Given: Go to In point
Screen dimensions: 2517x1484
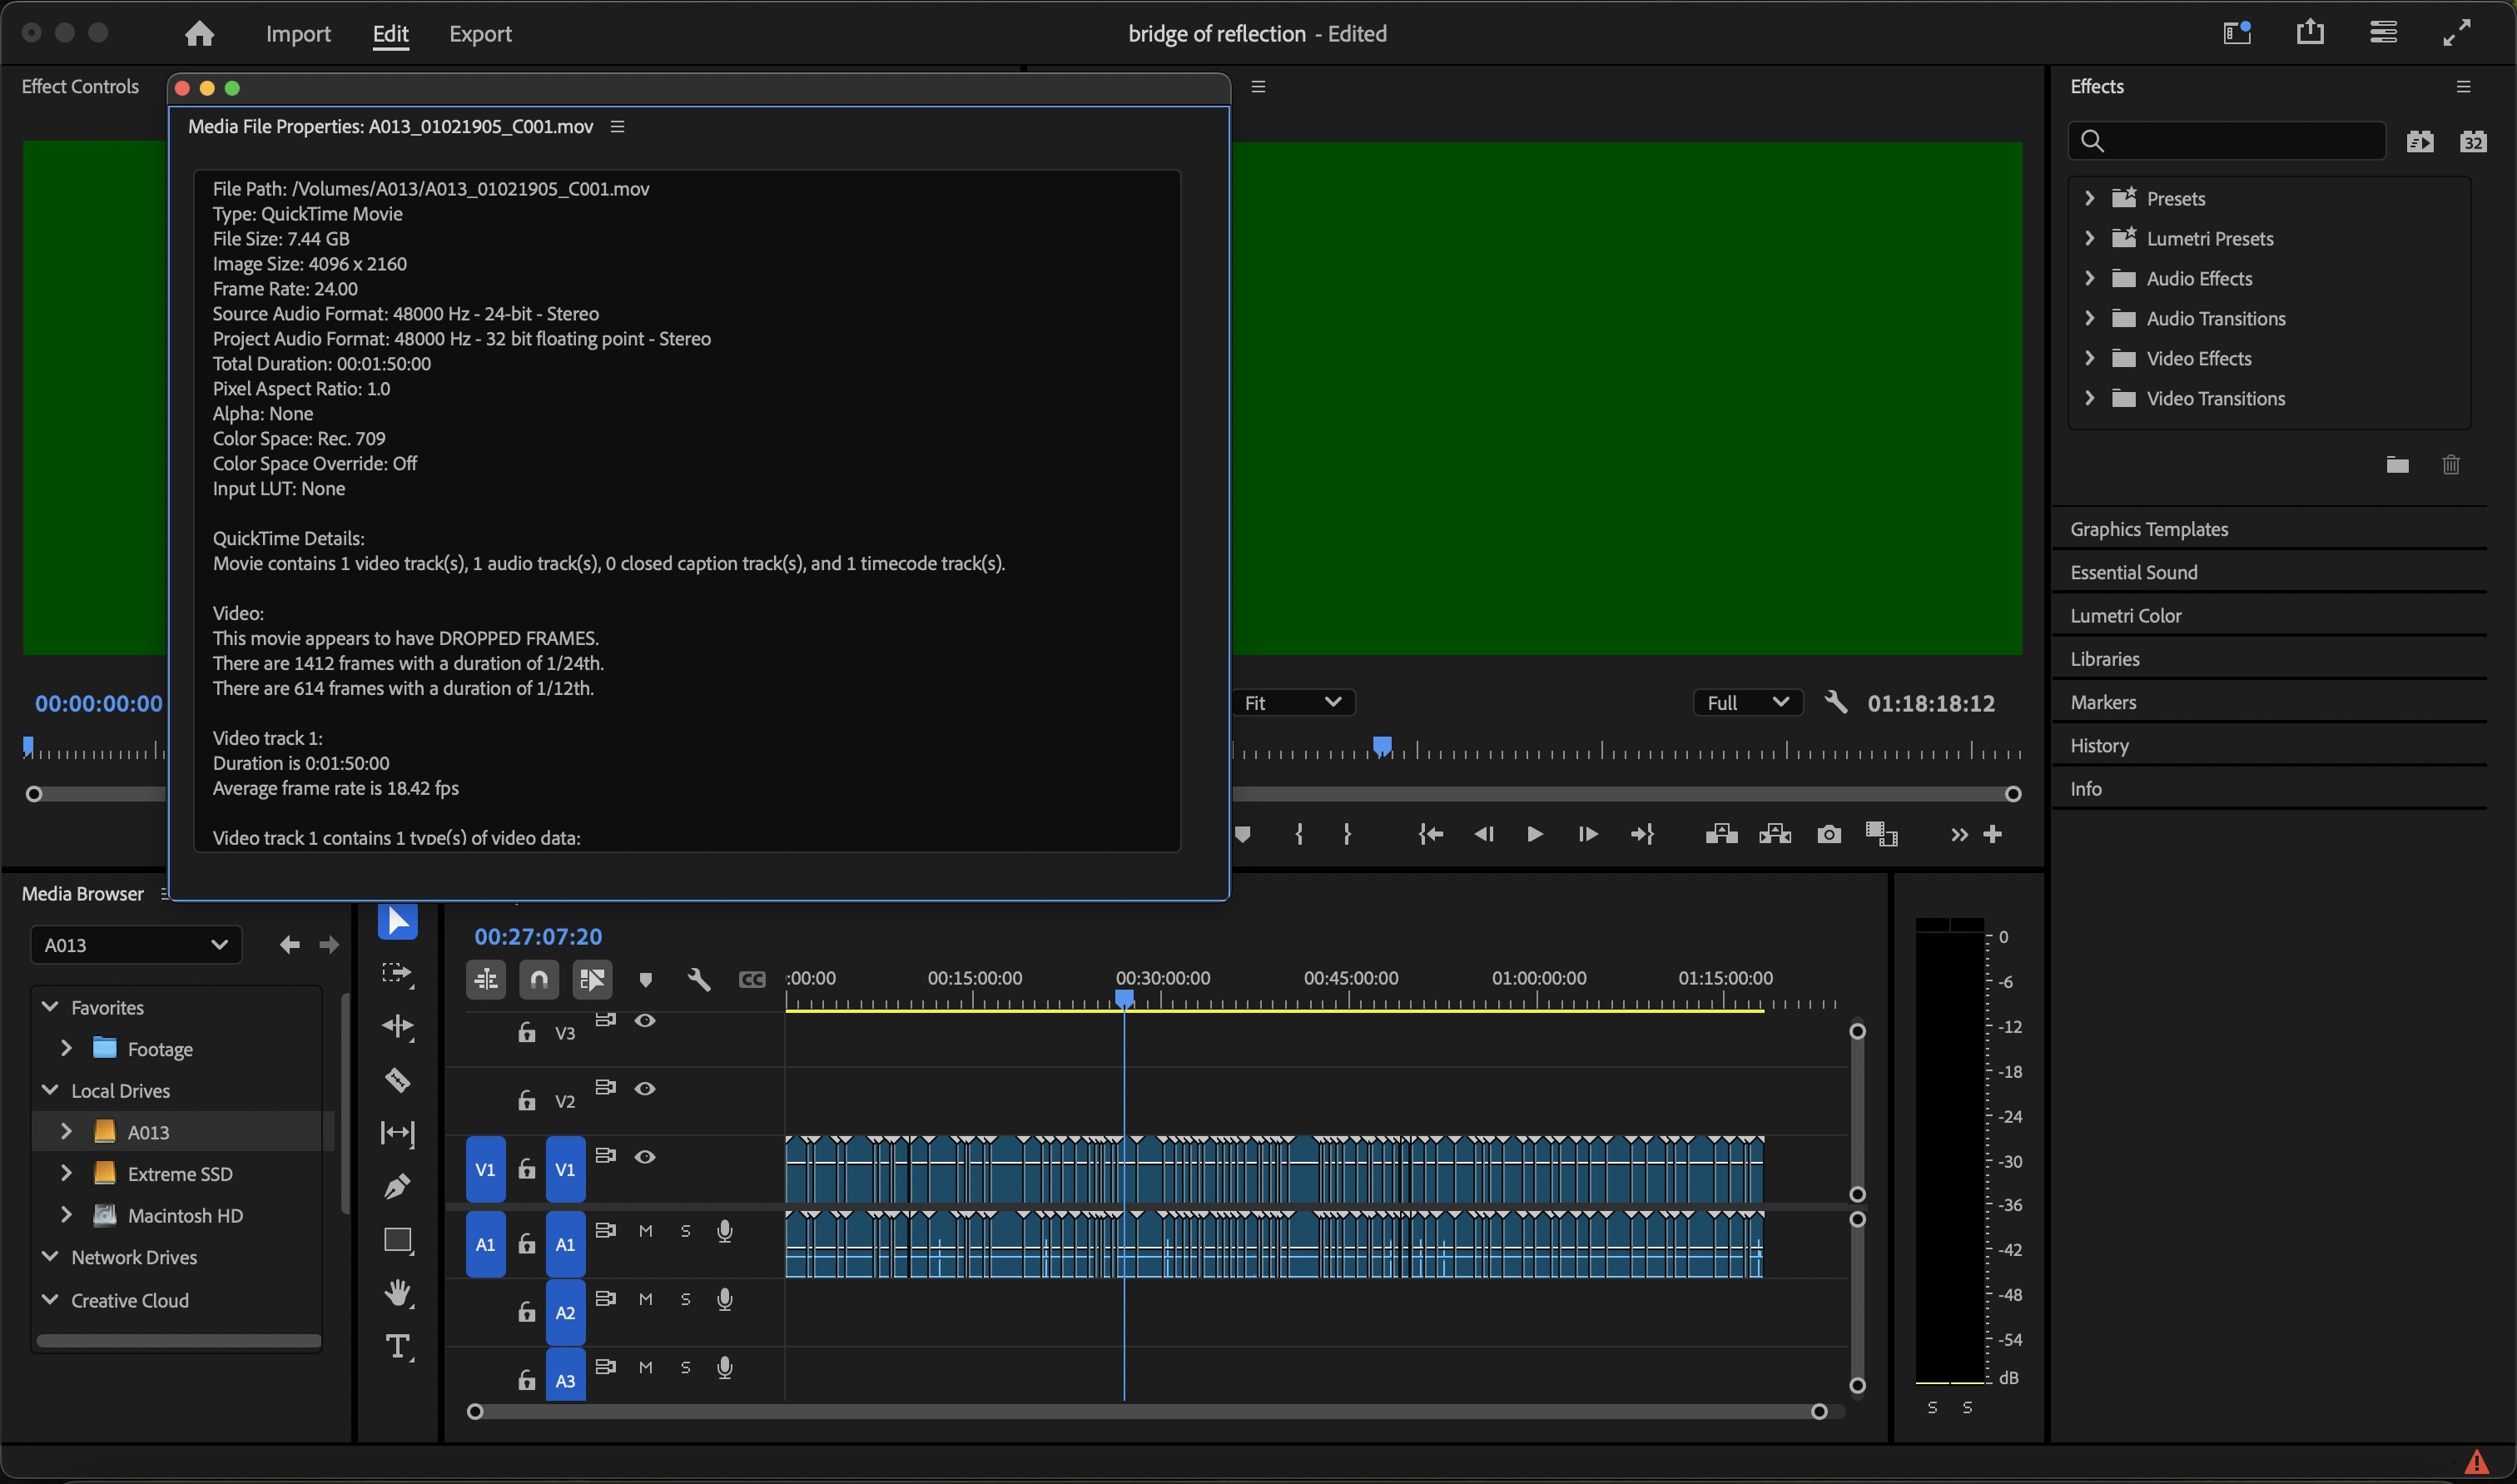Looking at the screenshot, I should (x=1431, y=834).
